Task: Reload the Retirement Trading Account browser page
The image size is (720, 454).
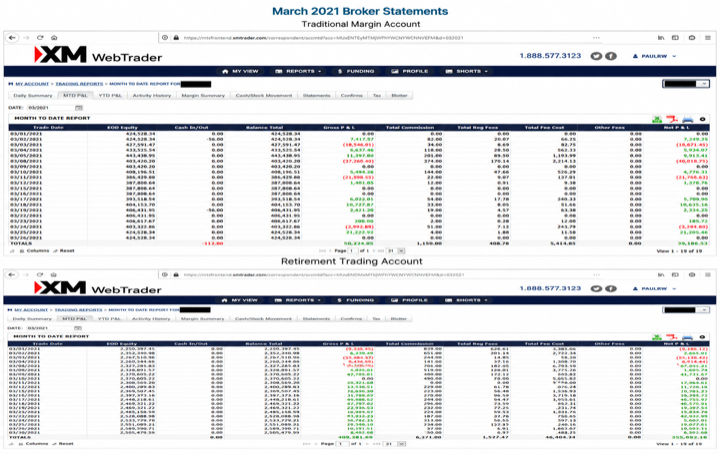Action: click(39, 275)
